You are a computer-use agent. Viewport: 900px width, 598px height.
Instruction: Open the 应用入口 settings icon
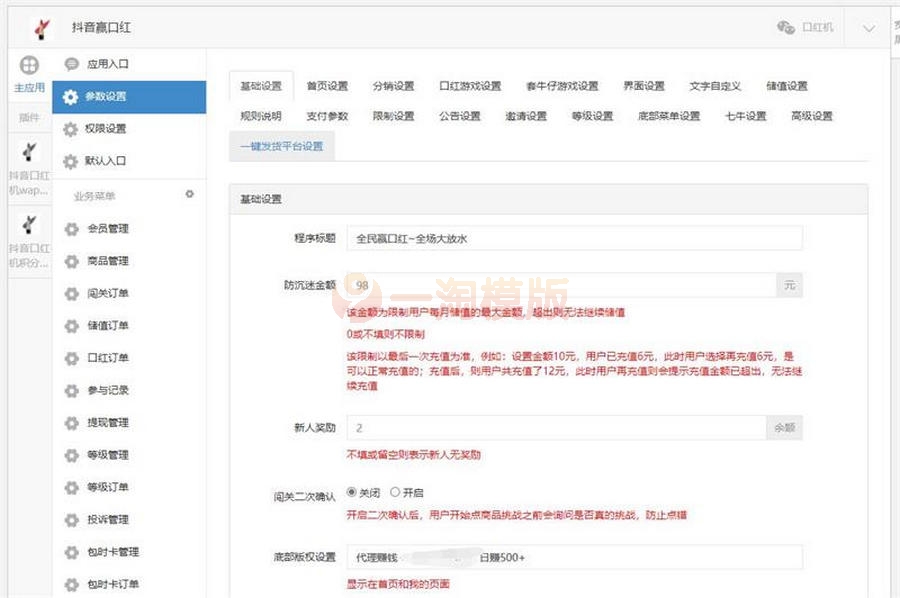tap(70, 62)
